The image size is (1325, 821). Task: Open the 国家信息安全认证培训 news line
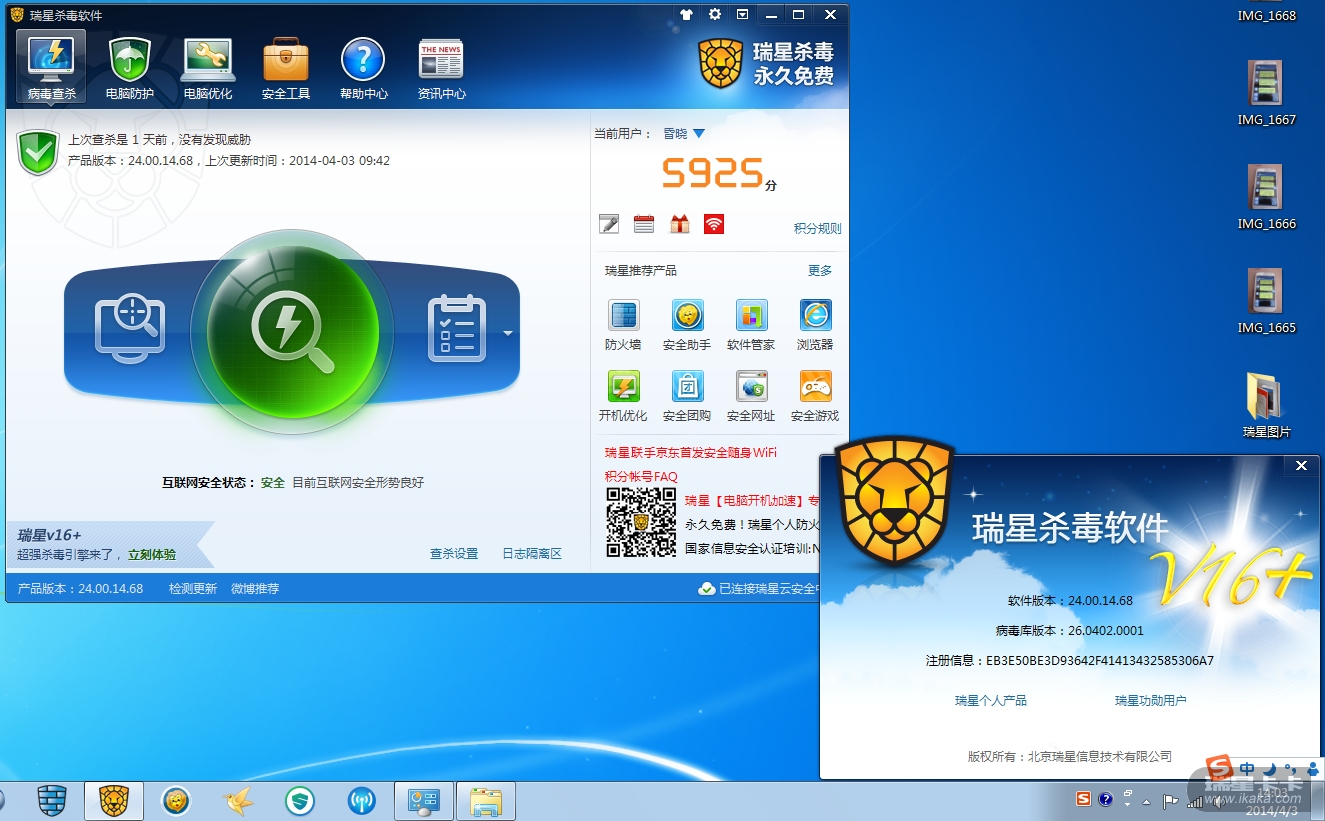(752, 549)
